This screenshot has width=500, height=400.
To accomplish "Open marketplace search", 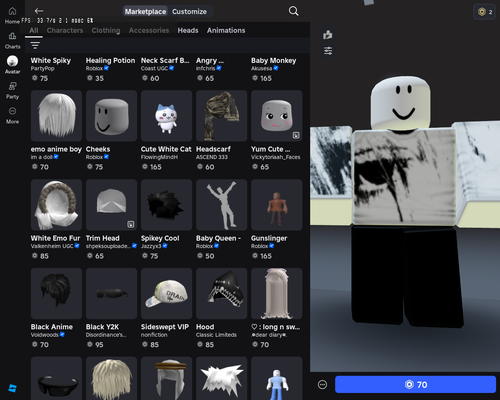I will pos(293,11).
